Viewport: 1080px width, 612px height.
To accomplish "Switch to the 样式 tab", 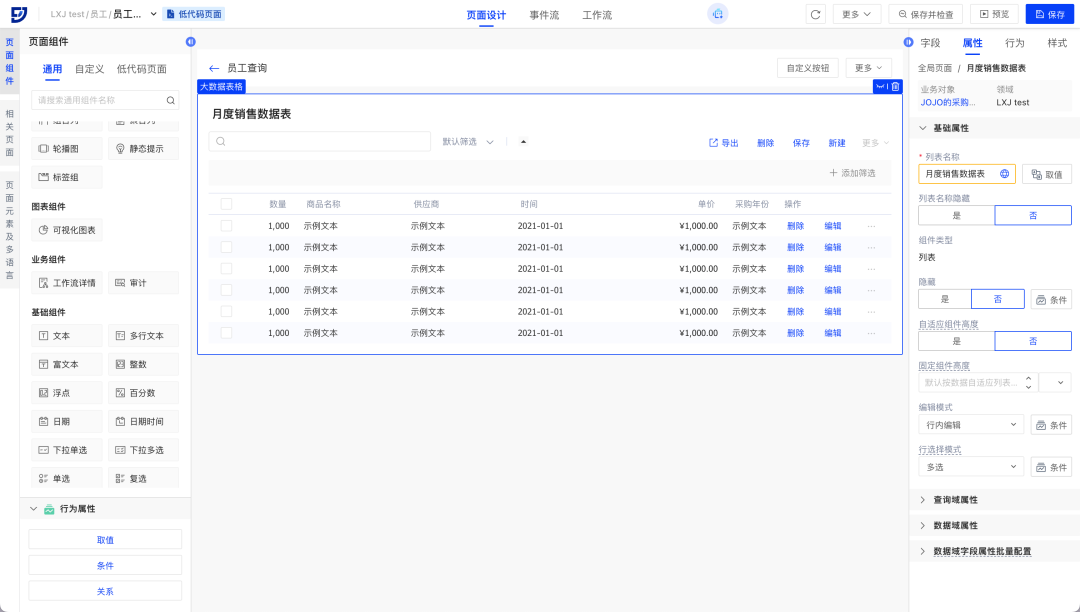I will [1057, 43].
